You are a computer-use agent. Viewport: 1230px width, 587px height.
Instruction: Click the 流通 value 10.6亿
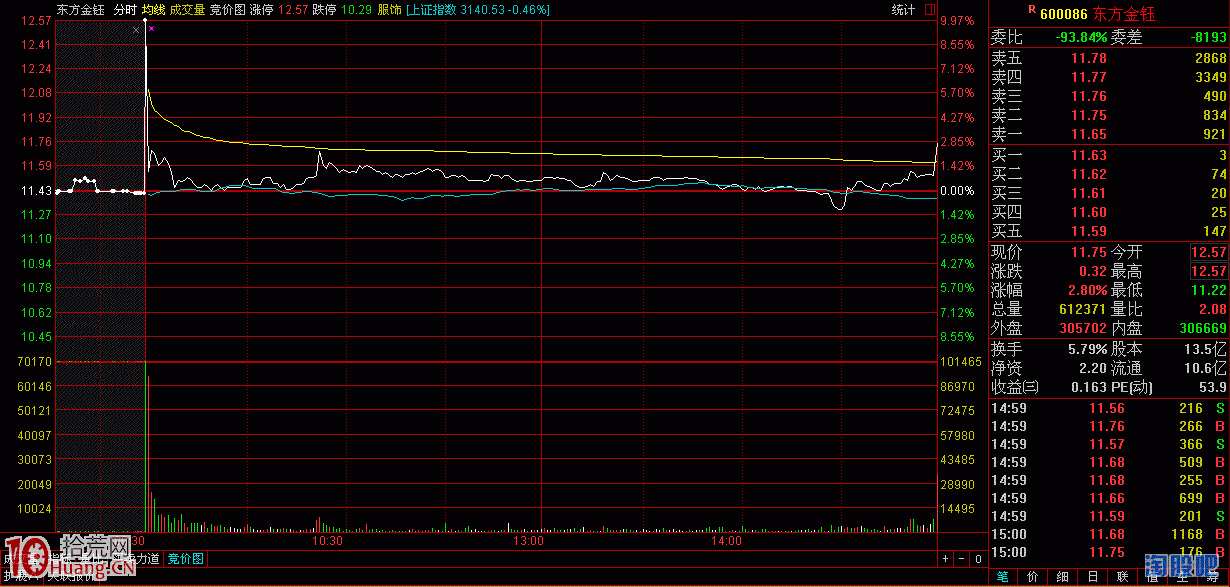point(1207,368)
